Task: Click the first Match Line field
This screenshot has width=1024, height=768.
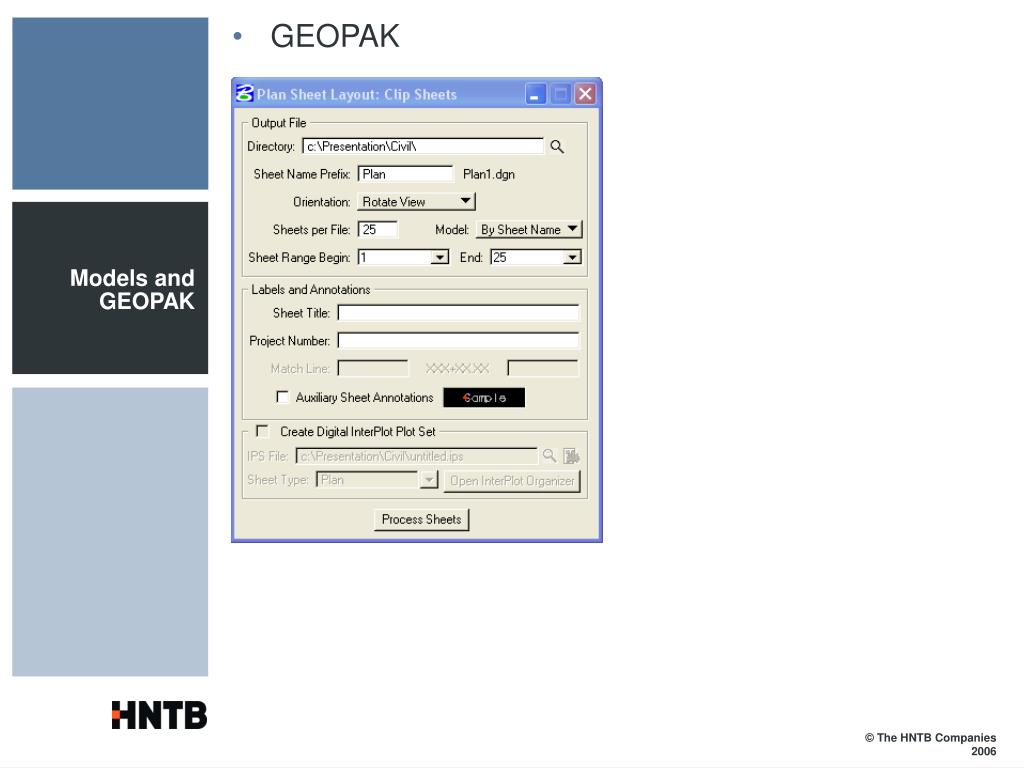Action: [373, 368]
